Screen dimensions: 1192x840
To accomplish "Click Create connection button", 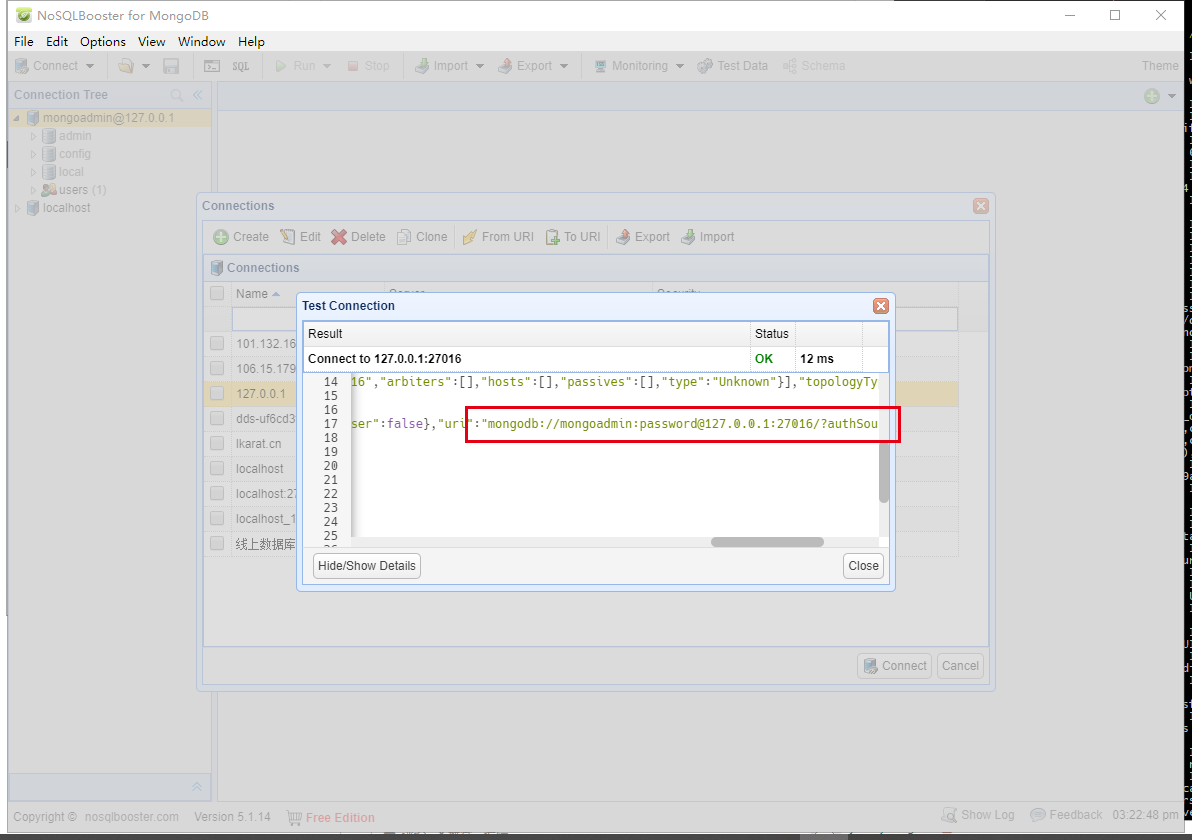I will click(x=241, y=237).
